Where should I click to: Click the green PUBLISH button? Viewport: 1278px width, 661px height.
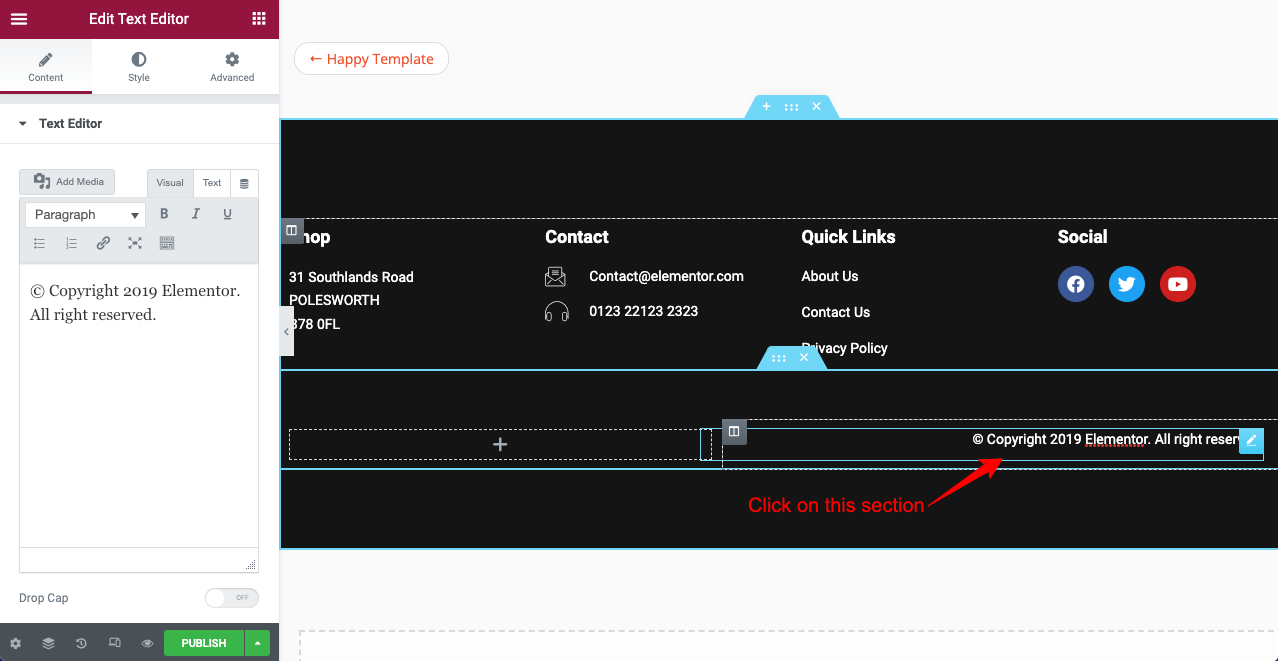[x=203, y=643]
